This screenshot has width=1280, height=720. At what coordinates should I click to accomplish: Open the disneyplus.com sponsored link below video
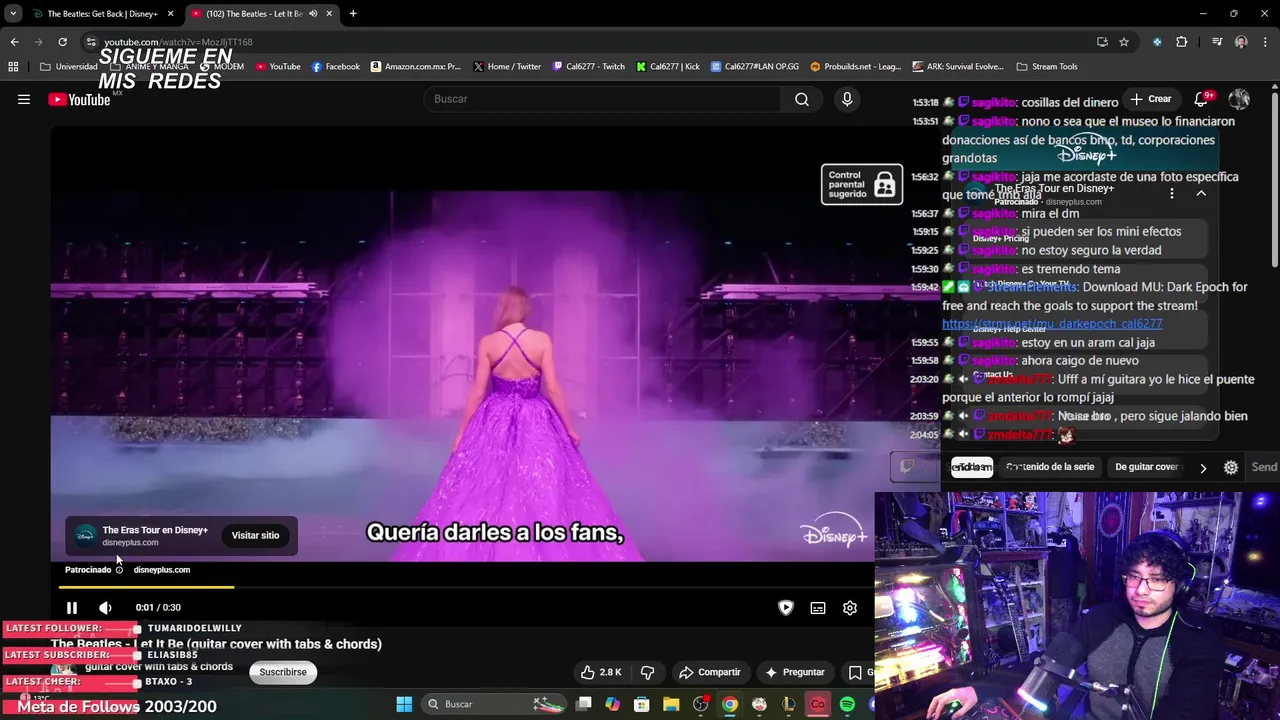(x=162, y=570)
